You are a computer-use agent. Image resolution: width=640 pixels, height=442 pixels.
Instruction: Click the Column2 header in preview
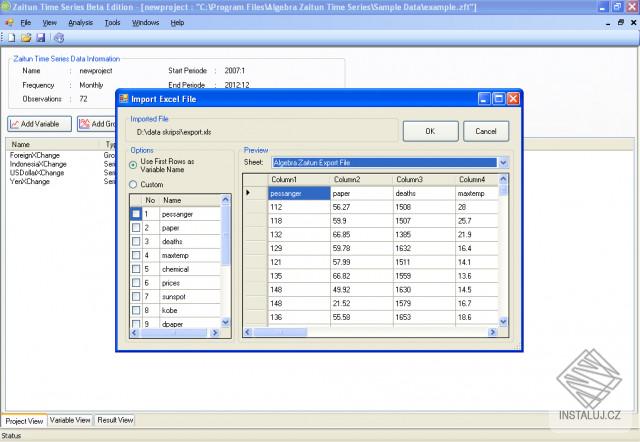pos(362,180)
